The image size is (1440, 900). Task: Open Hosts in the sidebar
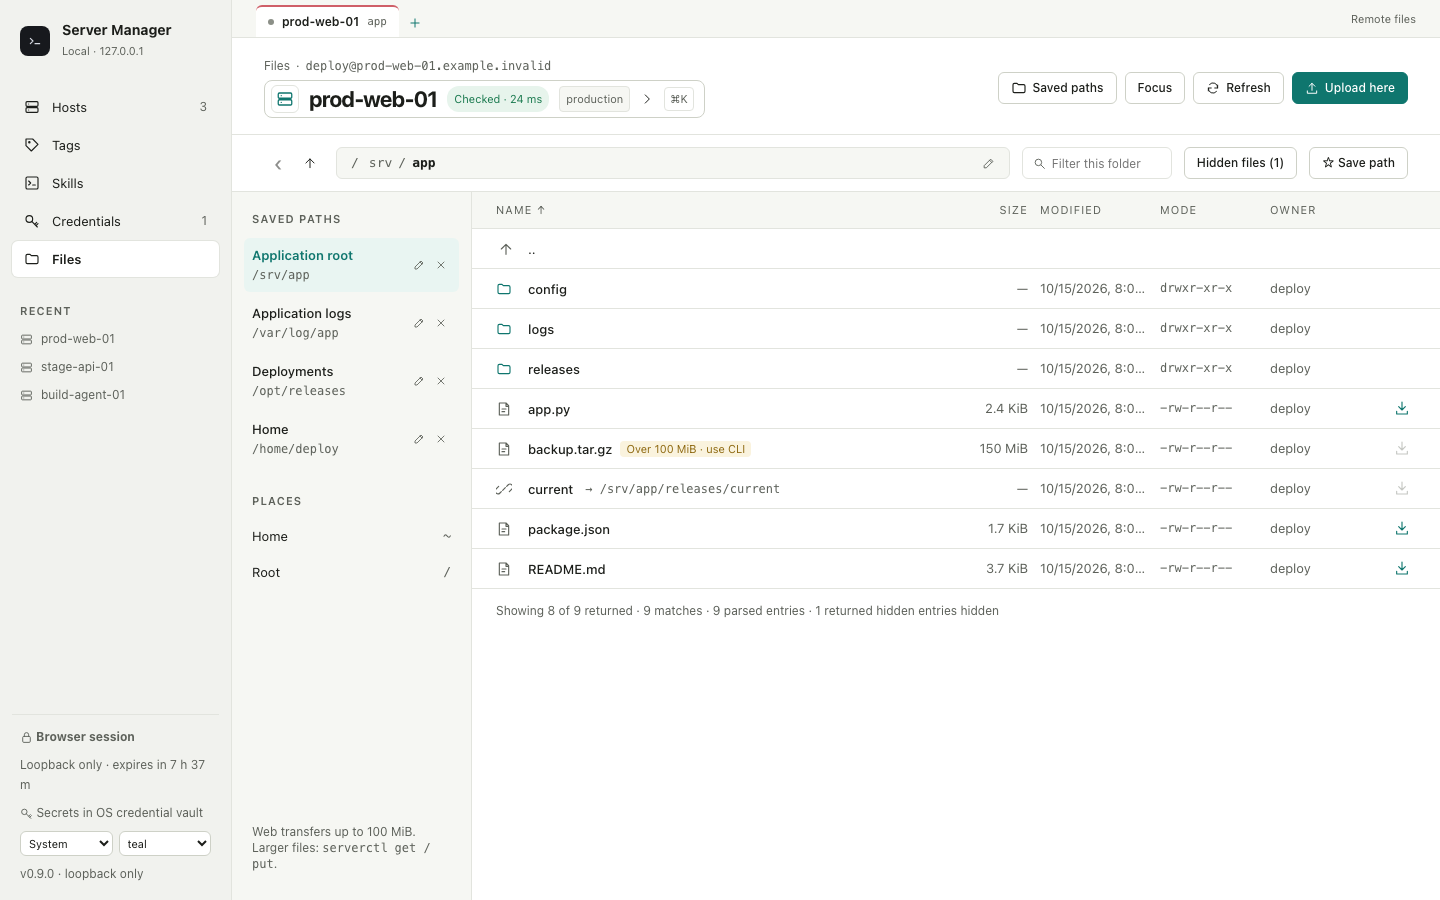(115, 107)
